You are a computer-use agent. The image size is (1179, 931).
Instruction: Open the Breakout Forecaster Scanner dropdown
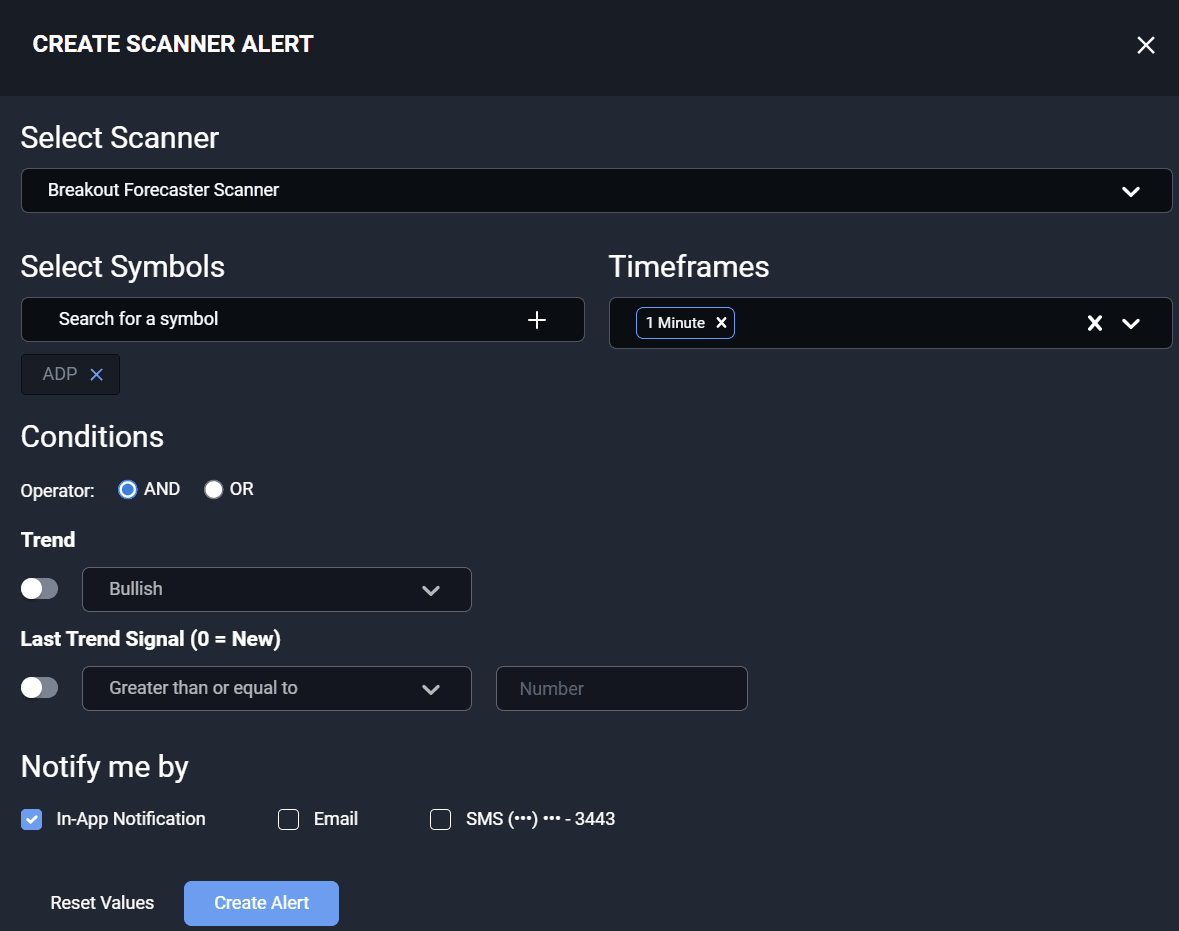click(596, 190)
